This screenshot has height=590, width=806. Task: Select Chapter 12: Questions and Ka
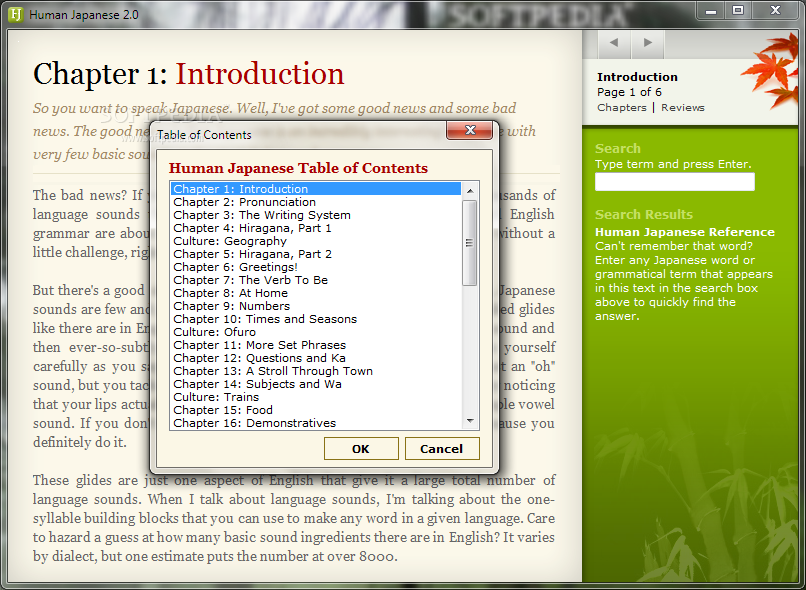pos(316,358)
